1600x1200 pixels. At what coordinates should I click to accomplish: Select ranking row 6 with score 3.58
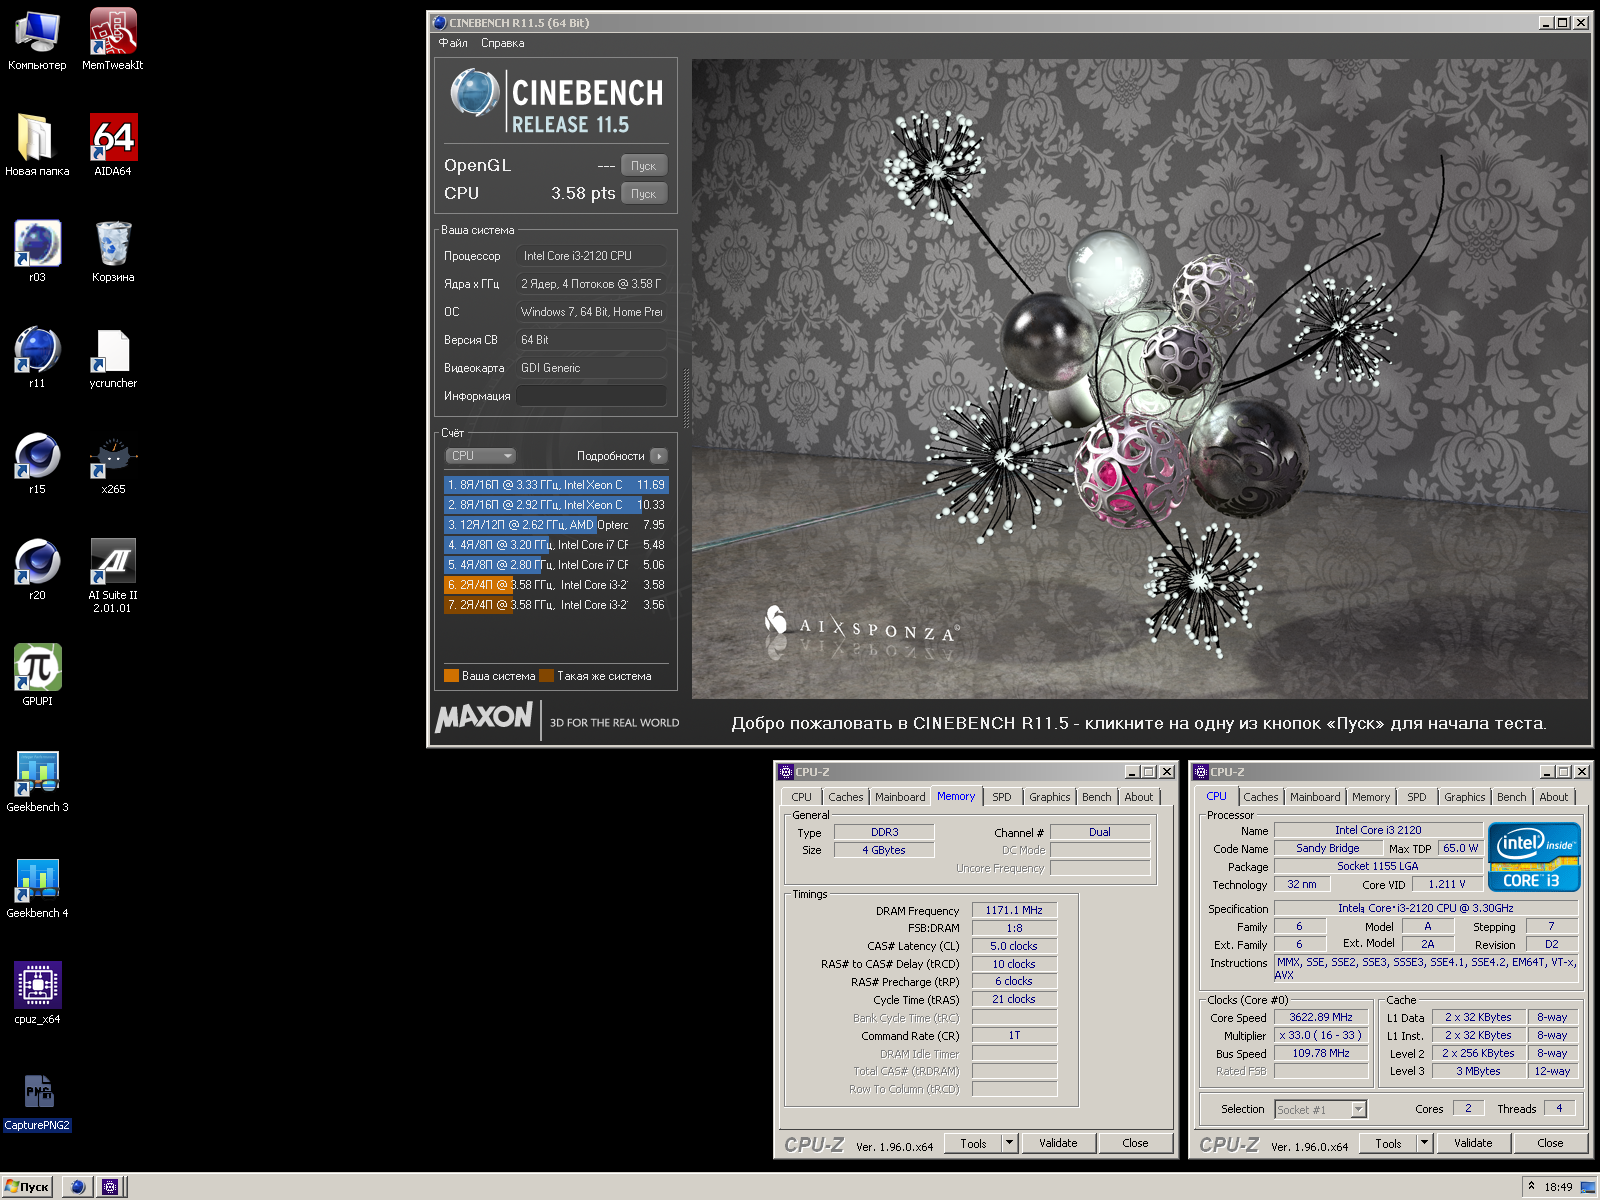556,585
